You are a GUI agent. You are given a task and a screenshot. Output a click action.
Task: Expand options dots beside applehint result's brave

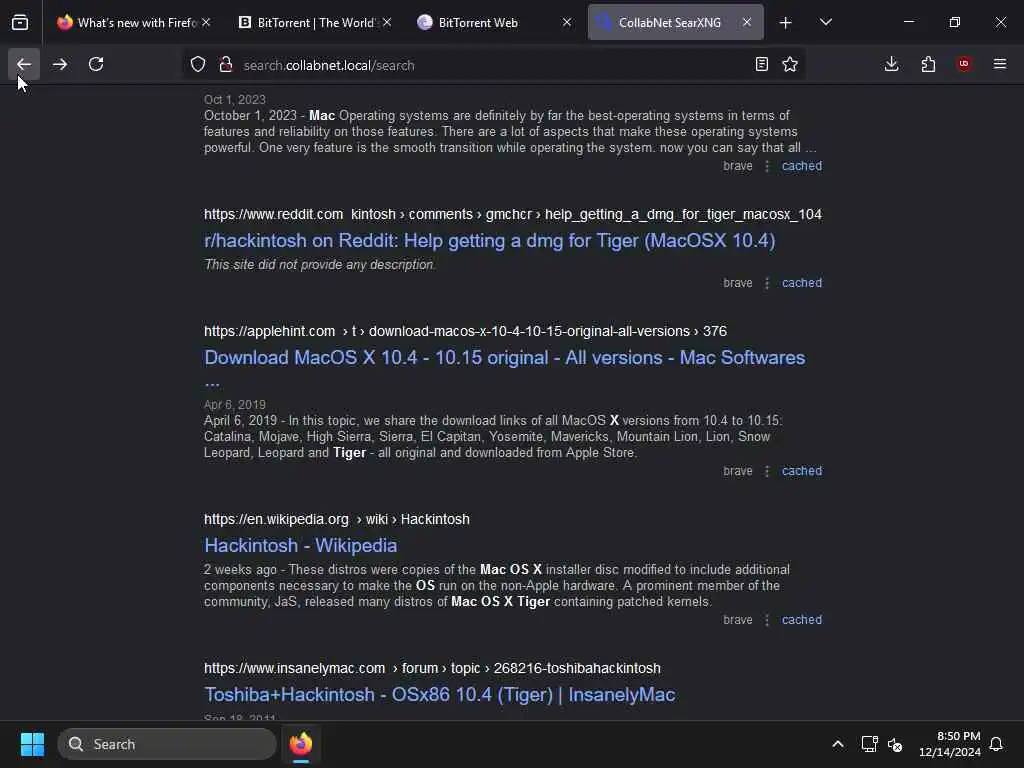click(767, 471)
